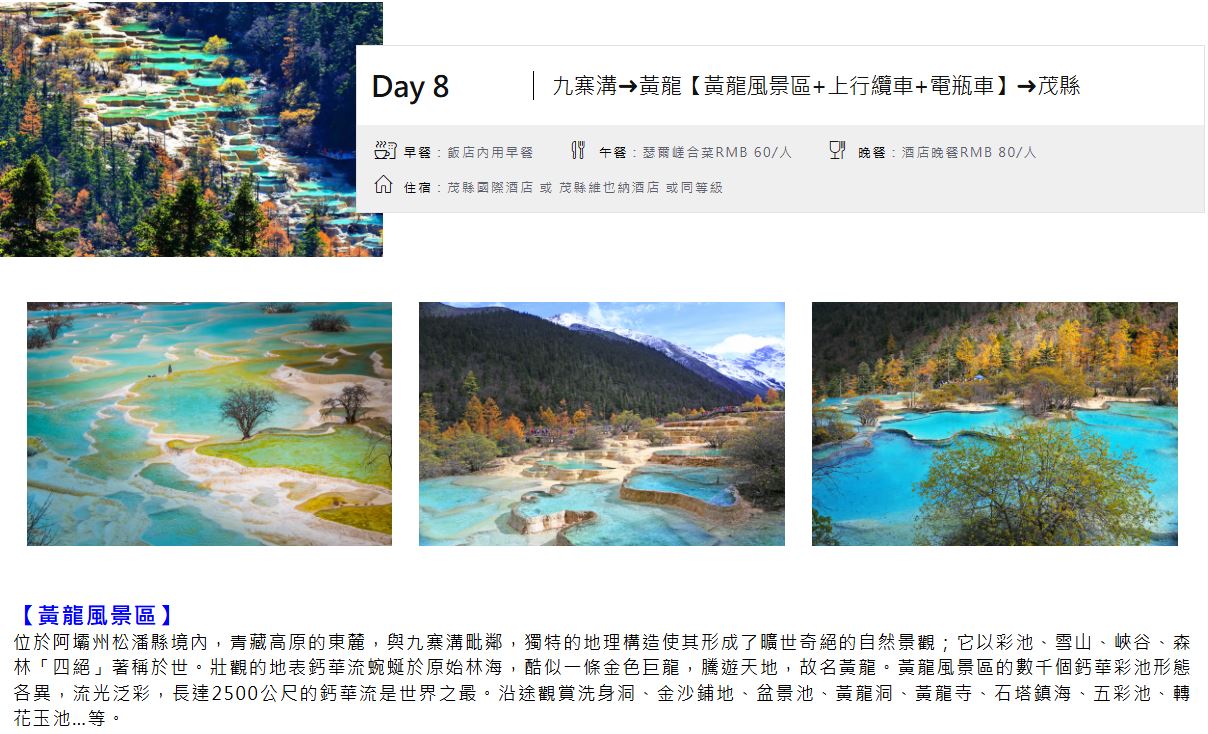
Task: Open the turquoise pools with bare trees photo
Action: tap(209, 424)
